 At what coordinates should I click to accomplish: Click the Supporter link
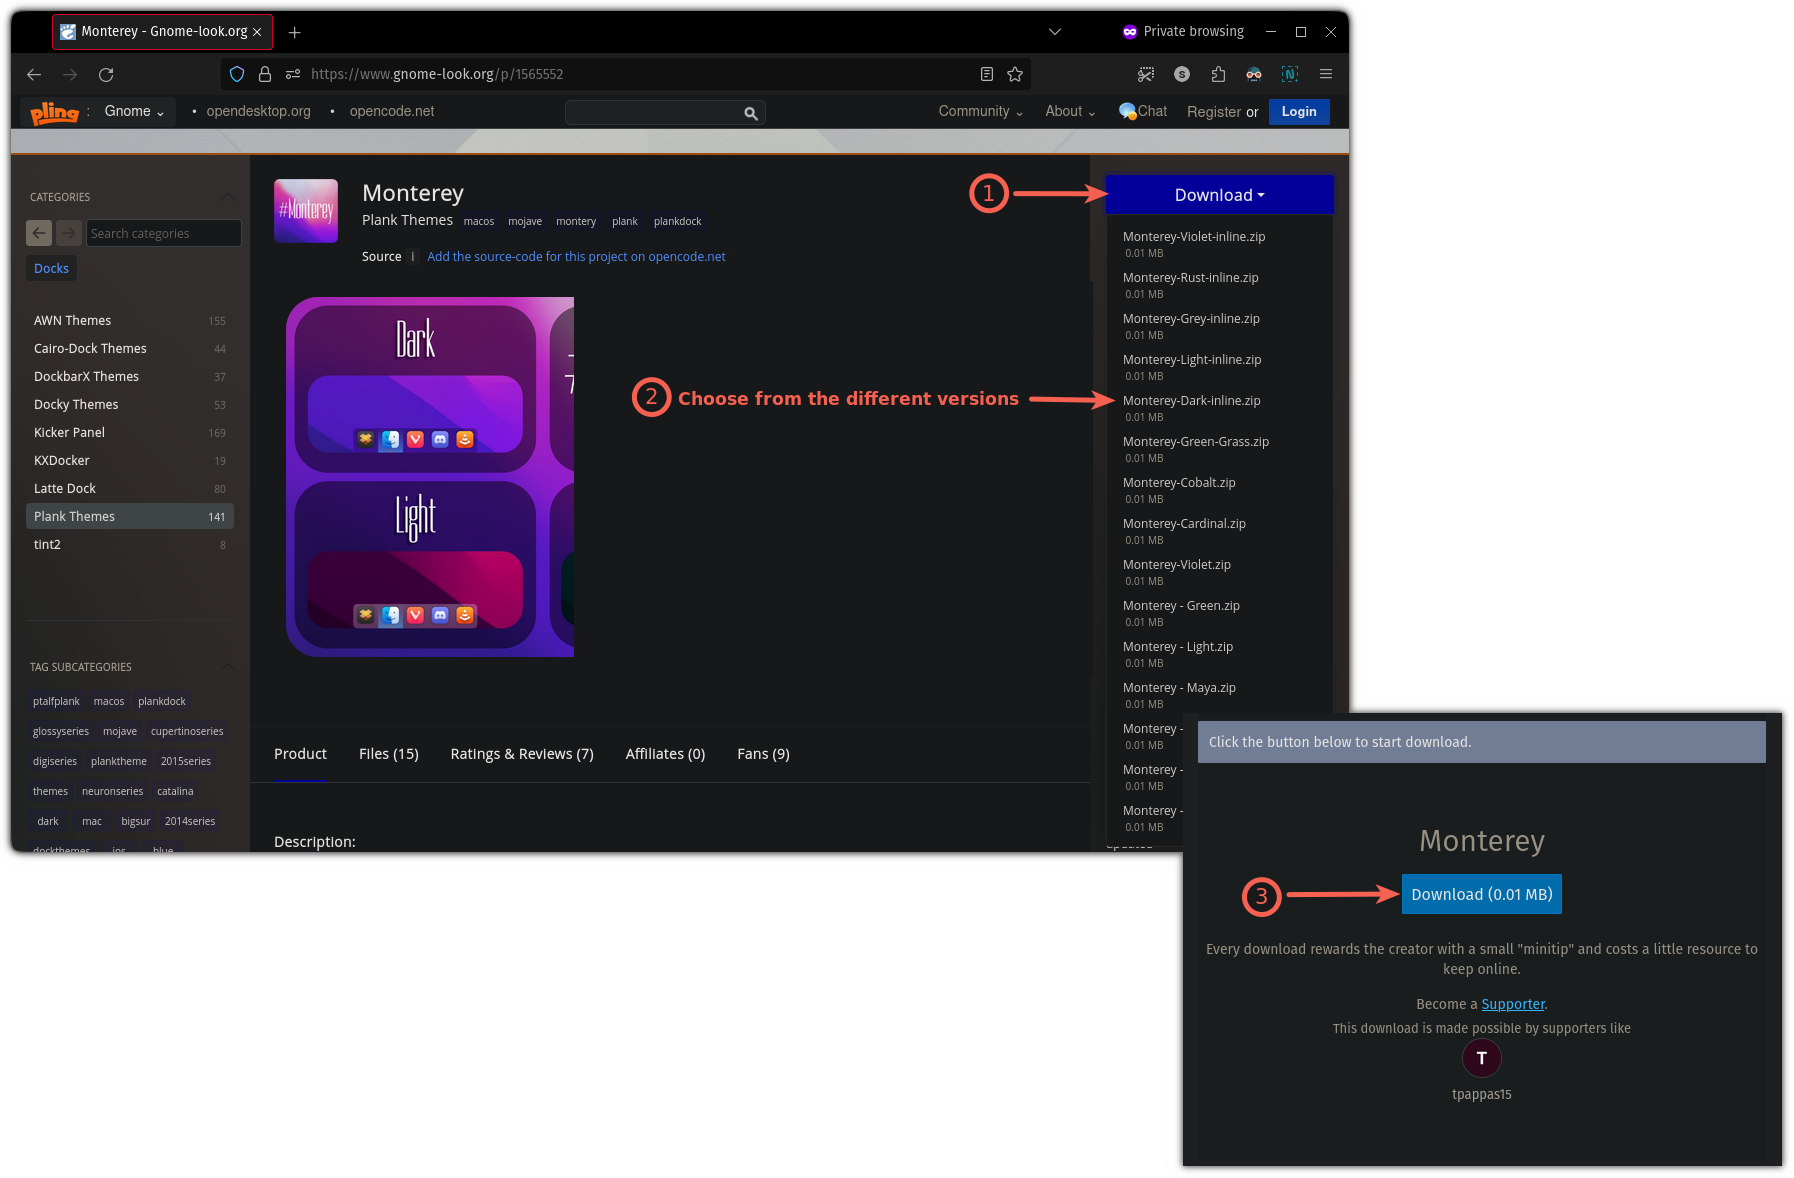pos(1512,1004)
